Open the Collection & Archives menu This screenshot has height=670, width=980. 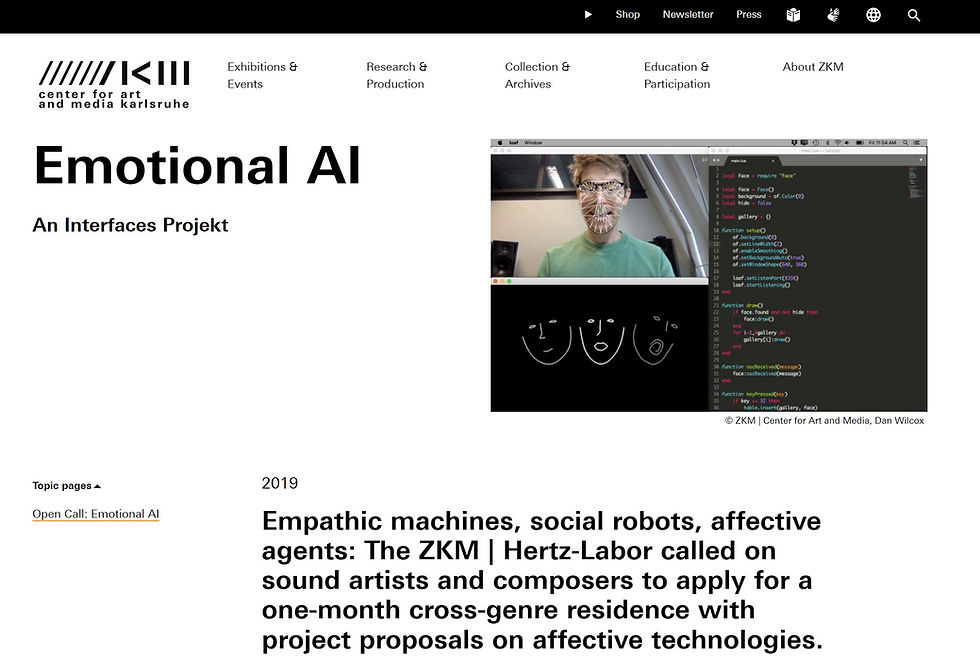coord(538,75)
